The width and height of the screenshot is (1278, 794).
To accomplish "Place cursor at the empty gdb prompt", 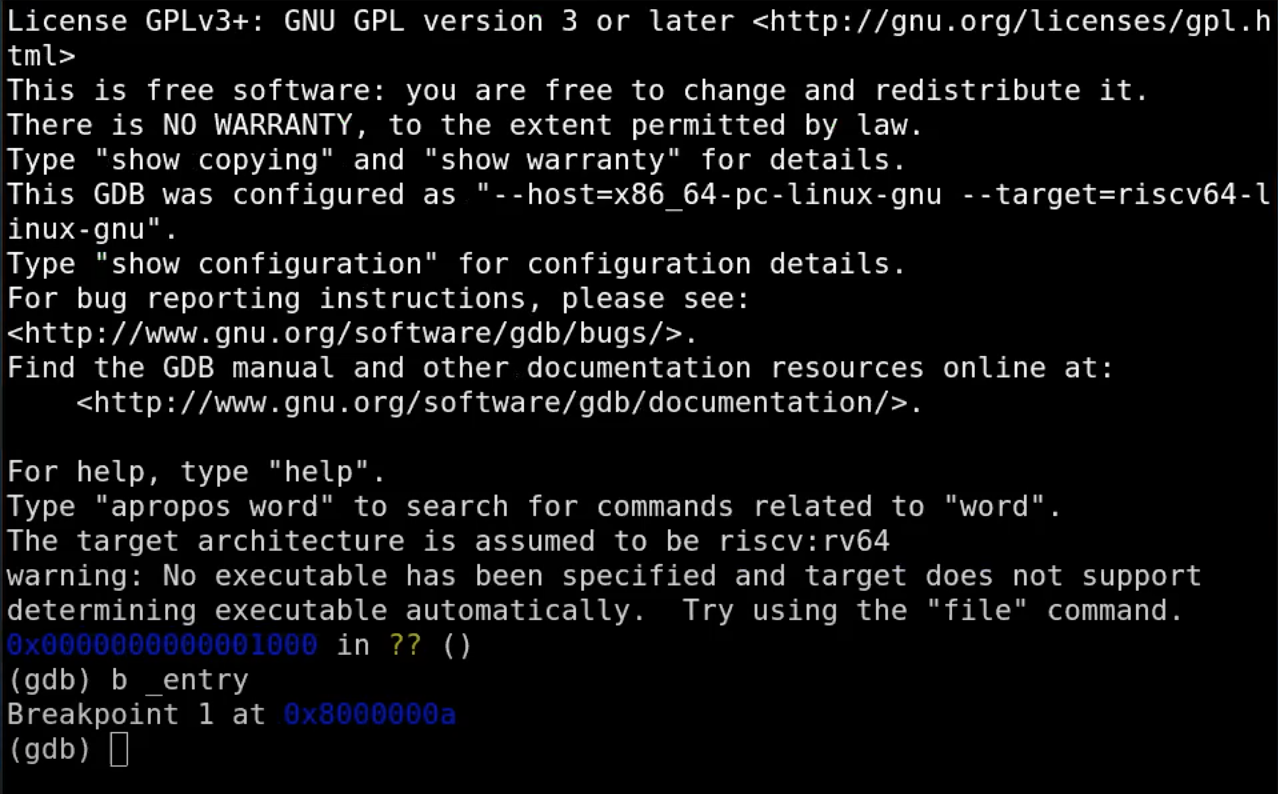I will [x=119, y=749].
